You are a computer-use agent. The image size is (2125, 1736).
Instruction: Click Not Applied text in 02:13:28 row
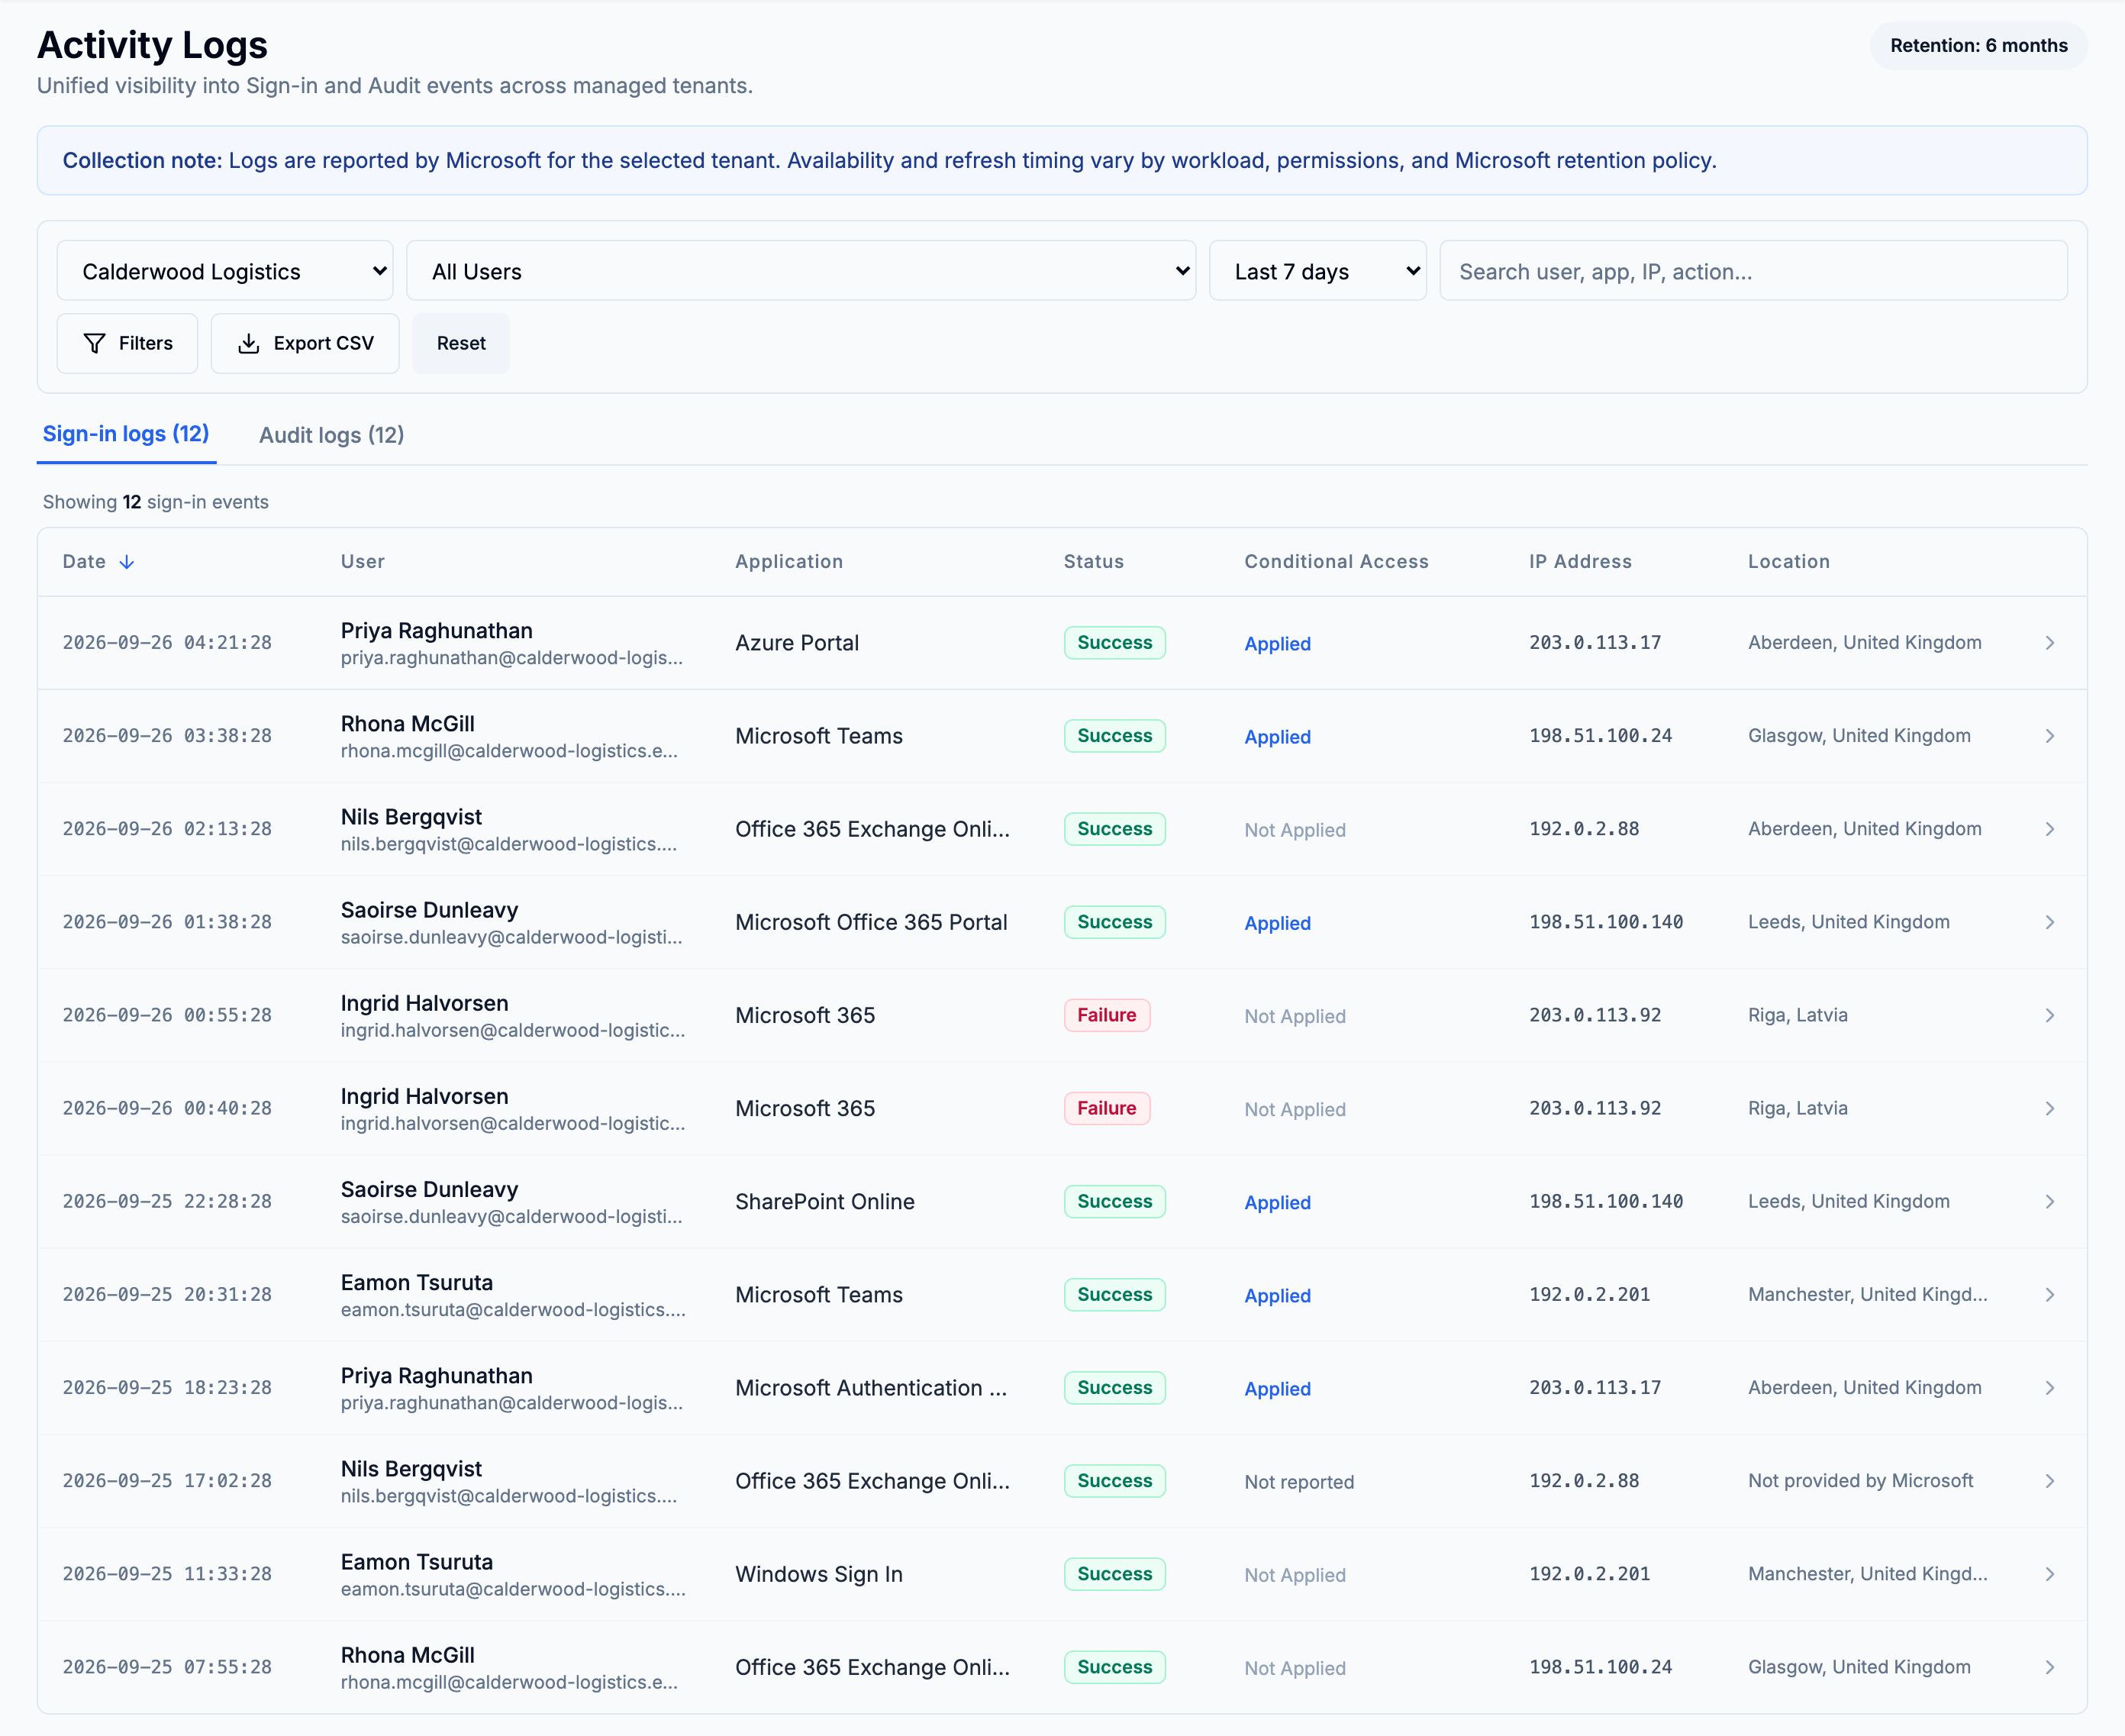point(1295,830)
